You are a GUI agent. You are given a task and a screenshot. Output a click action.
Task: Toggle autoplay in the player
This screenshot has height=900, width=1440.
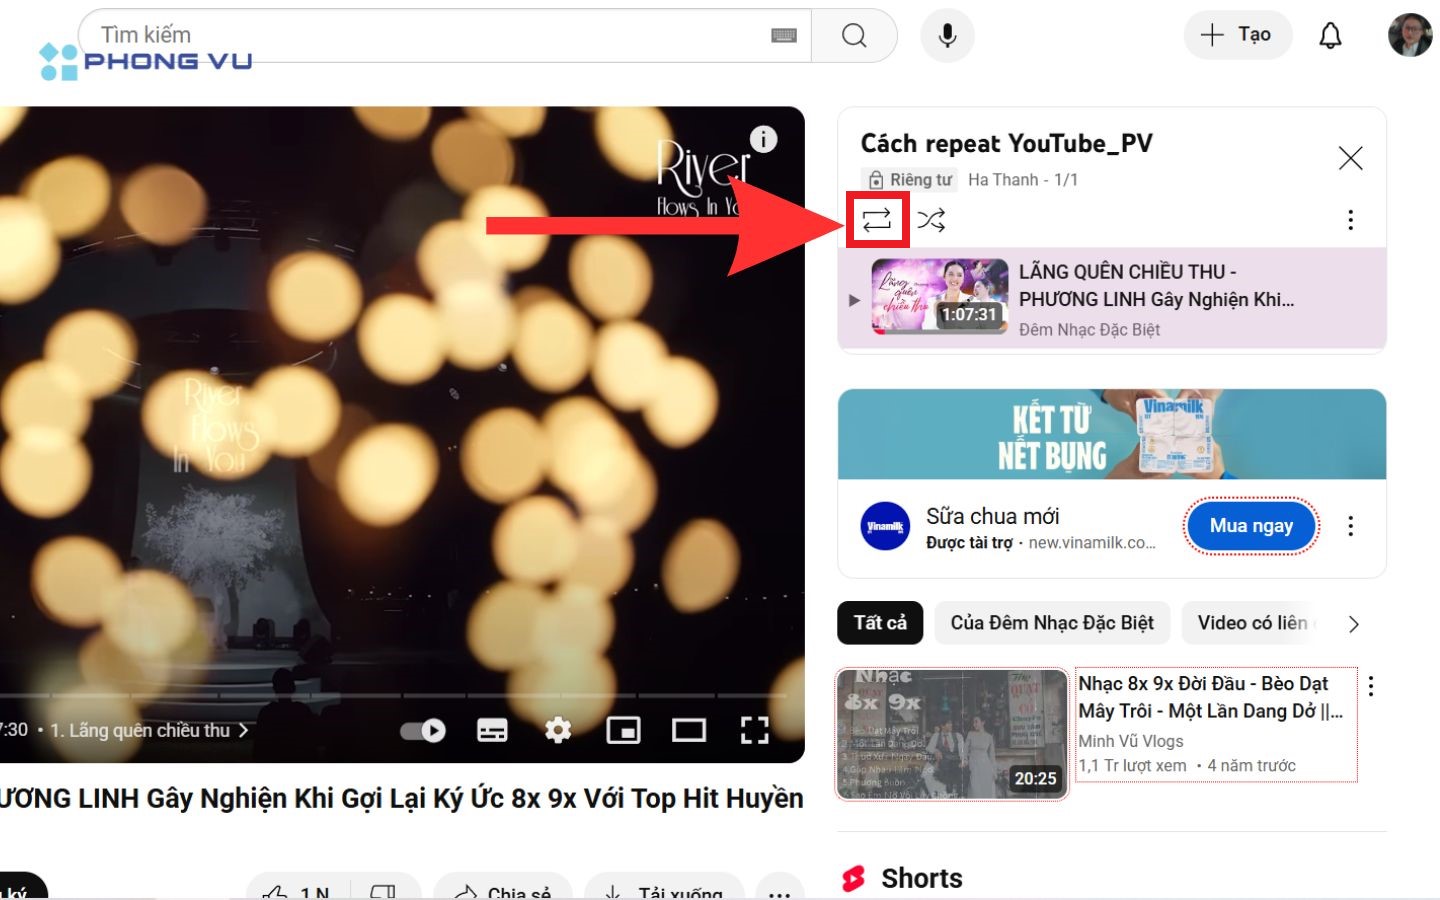pyautogui.click(x=421, y=731)
